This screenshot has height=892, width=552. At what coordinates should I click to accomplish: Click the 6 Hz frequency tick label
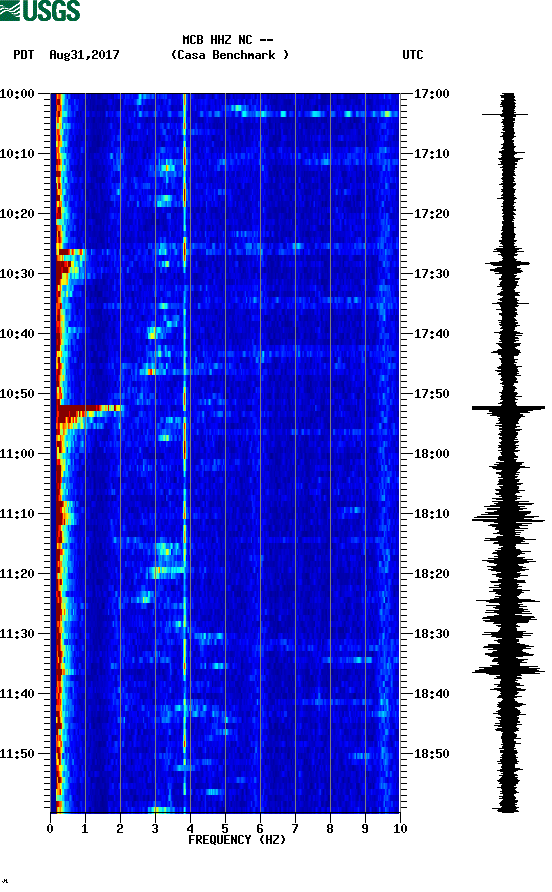tap(260, 828)
